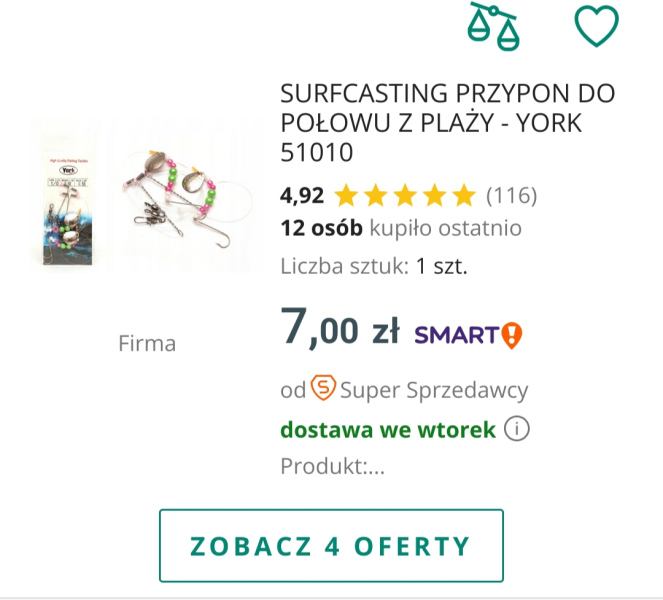Click the delivery info circle icon
663x600 pixels.
pyautogui.click(x=516, y=430)
